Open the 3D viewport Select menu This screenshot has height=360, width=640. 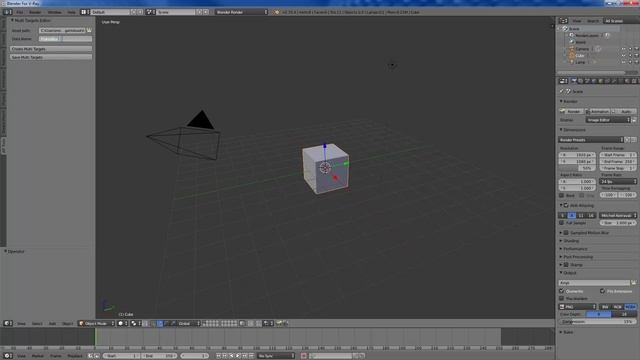(x=37, y=324)
